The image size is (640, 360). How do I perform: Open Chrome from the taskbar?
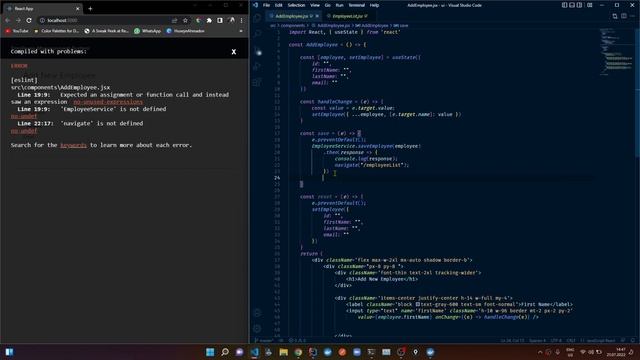click(x=298, y=352)
